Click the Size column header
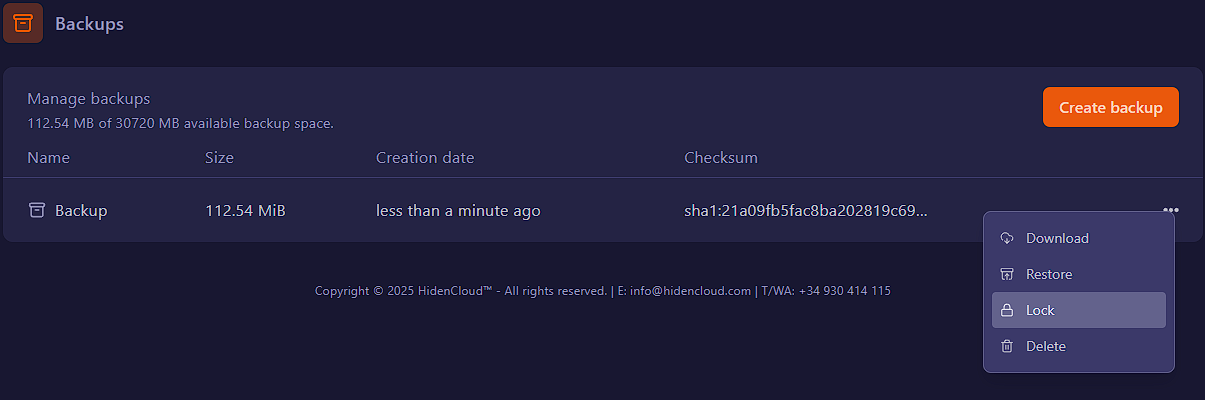 [219, 158]
